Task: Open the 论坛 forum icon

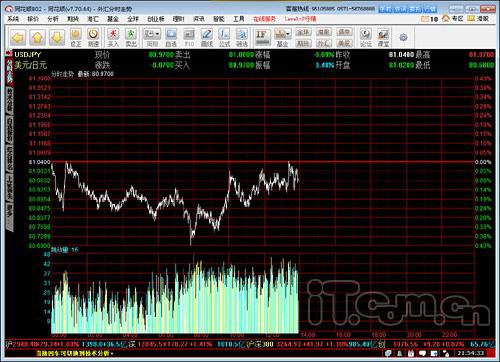Action: pyautogui.click(x=366, y=37)
